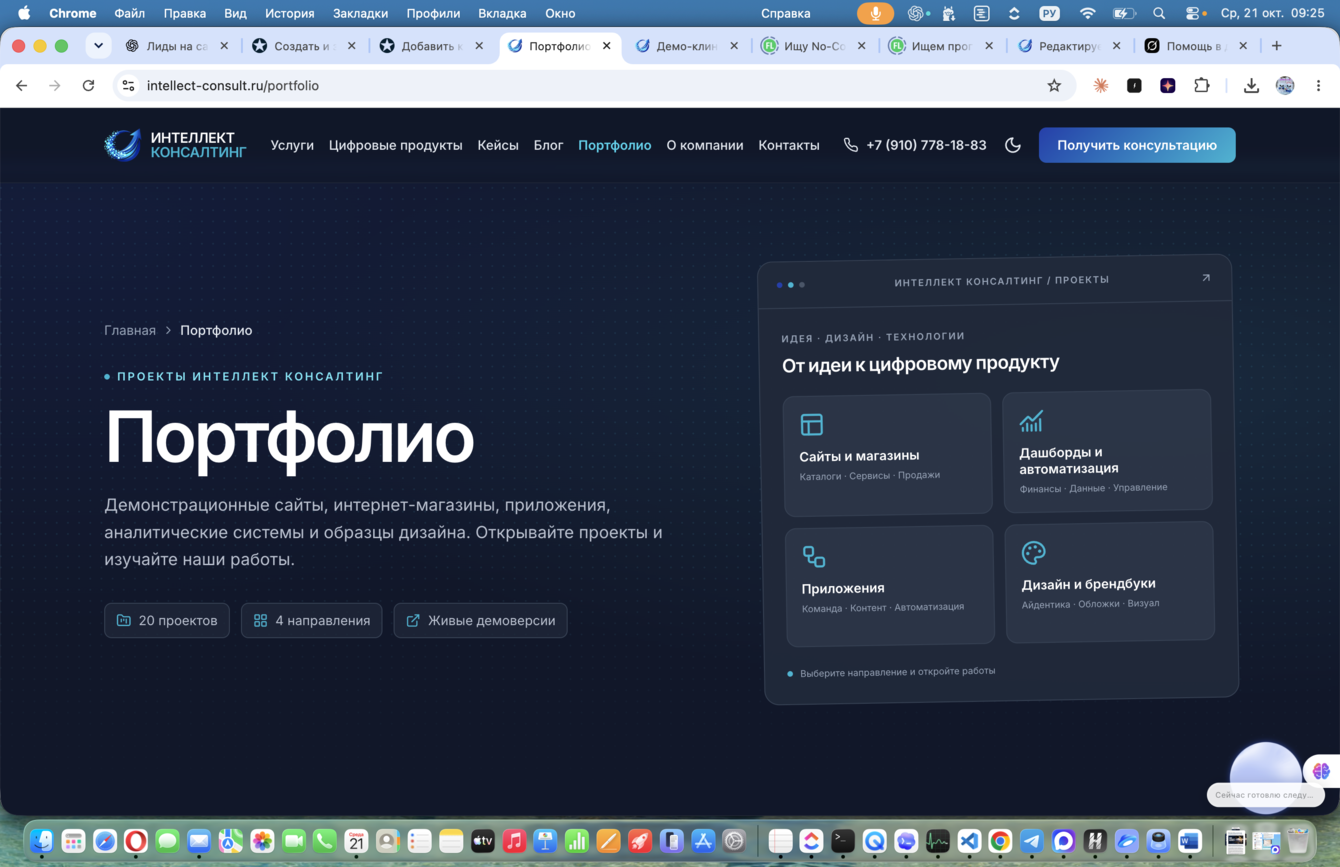Open the О компании page
This screenshot has height=867, width=1340.
[x=705, y=145]
